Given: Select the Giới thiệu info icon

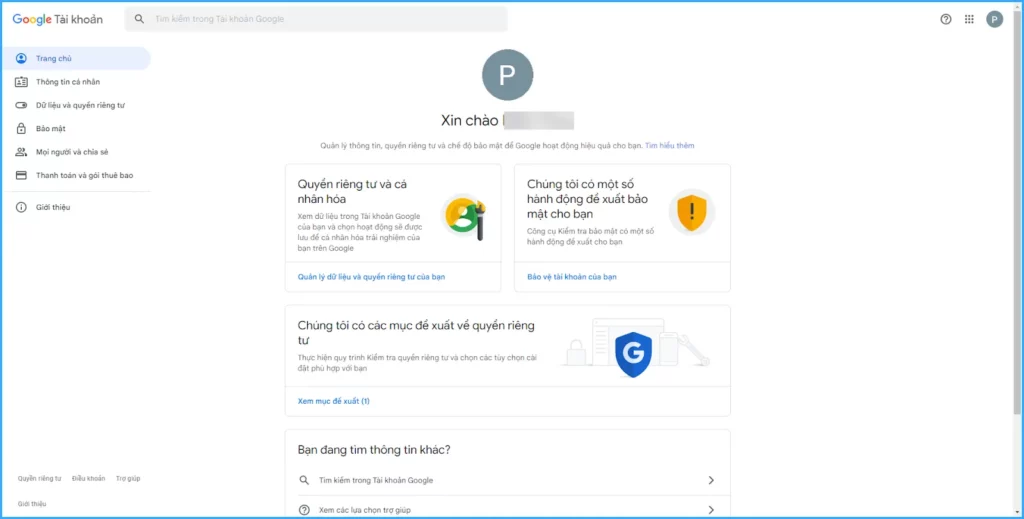Looking at the screenshot, I should (22, 207).
